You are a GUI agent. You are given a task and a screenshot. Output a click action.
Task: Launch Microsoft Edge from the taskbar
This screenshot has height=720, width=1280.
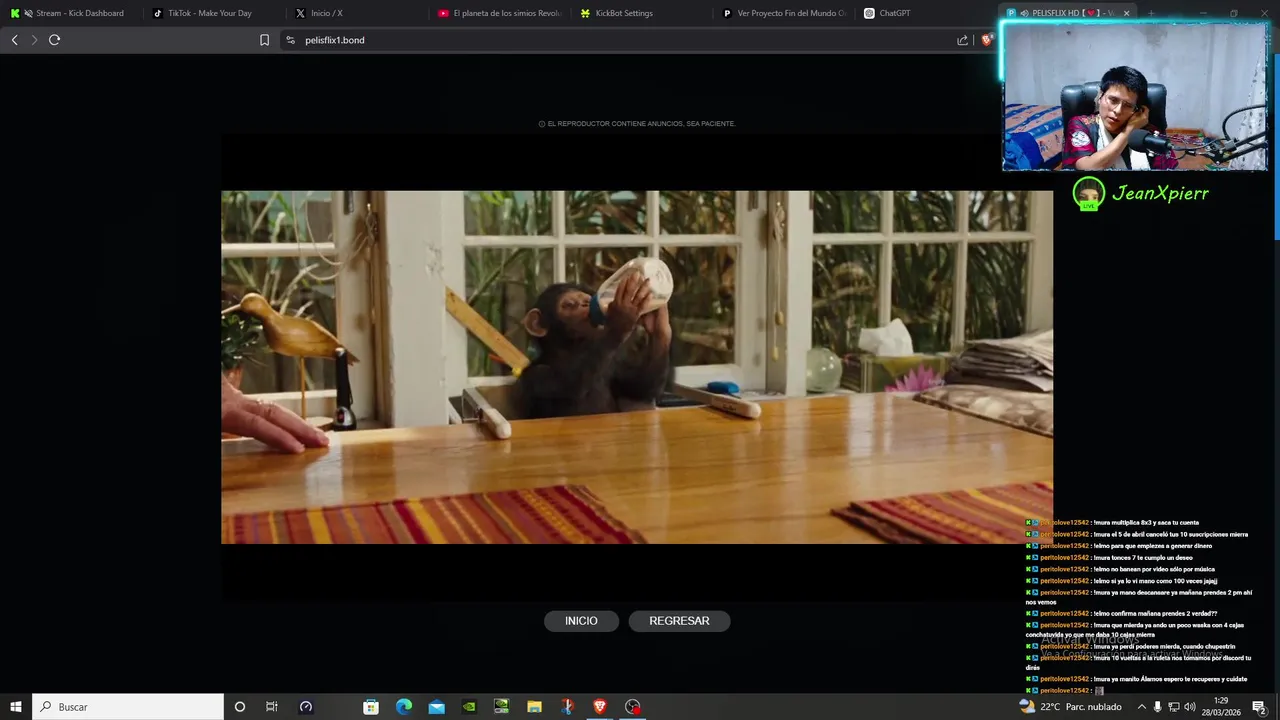click(x=403, y=707)
